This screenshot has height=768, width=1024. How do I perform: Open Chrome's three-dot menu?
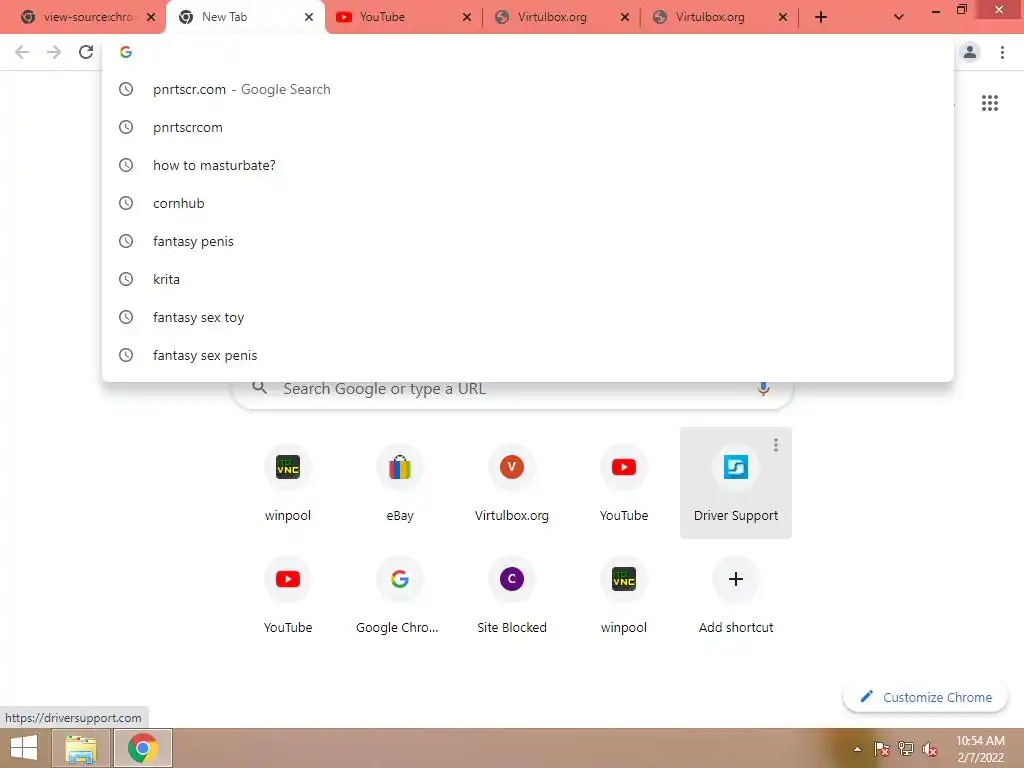(1002, 52)
